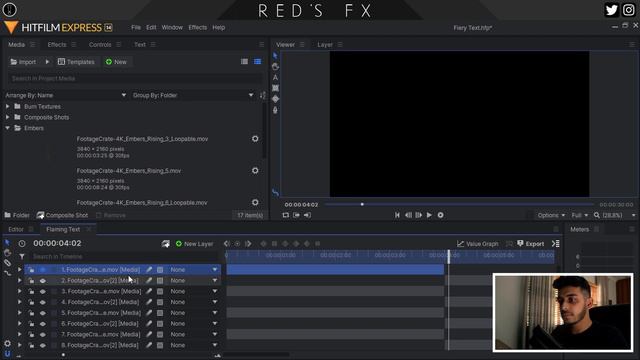
Task: Click the timeline zoom slider handle
Action: point(63,355)
